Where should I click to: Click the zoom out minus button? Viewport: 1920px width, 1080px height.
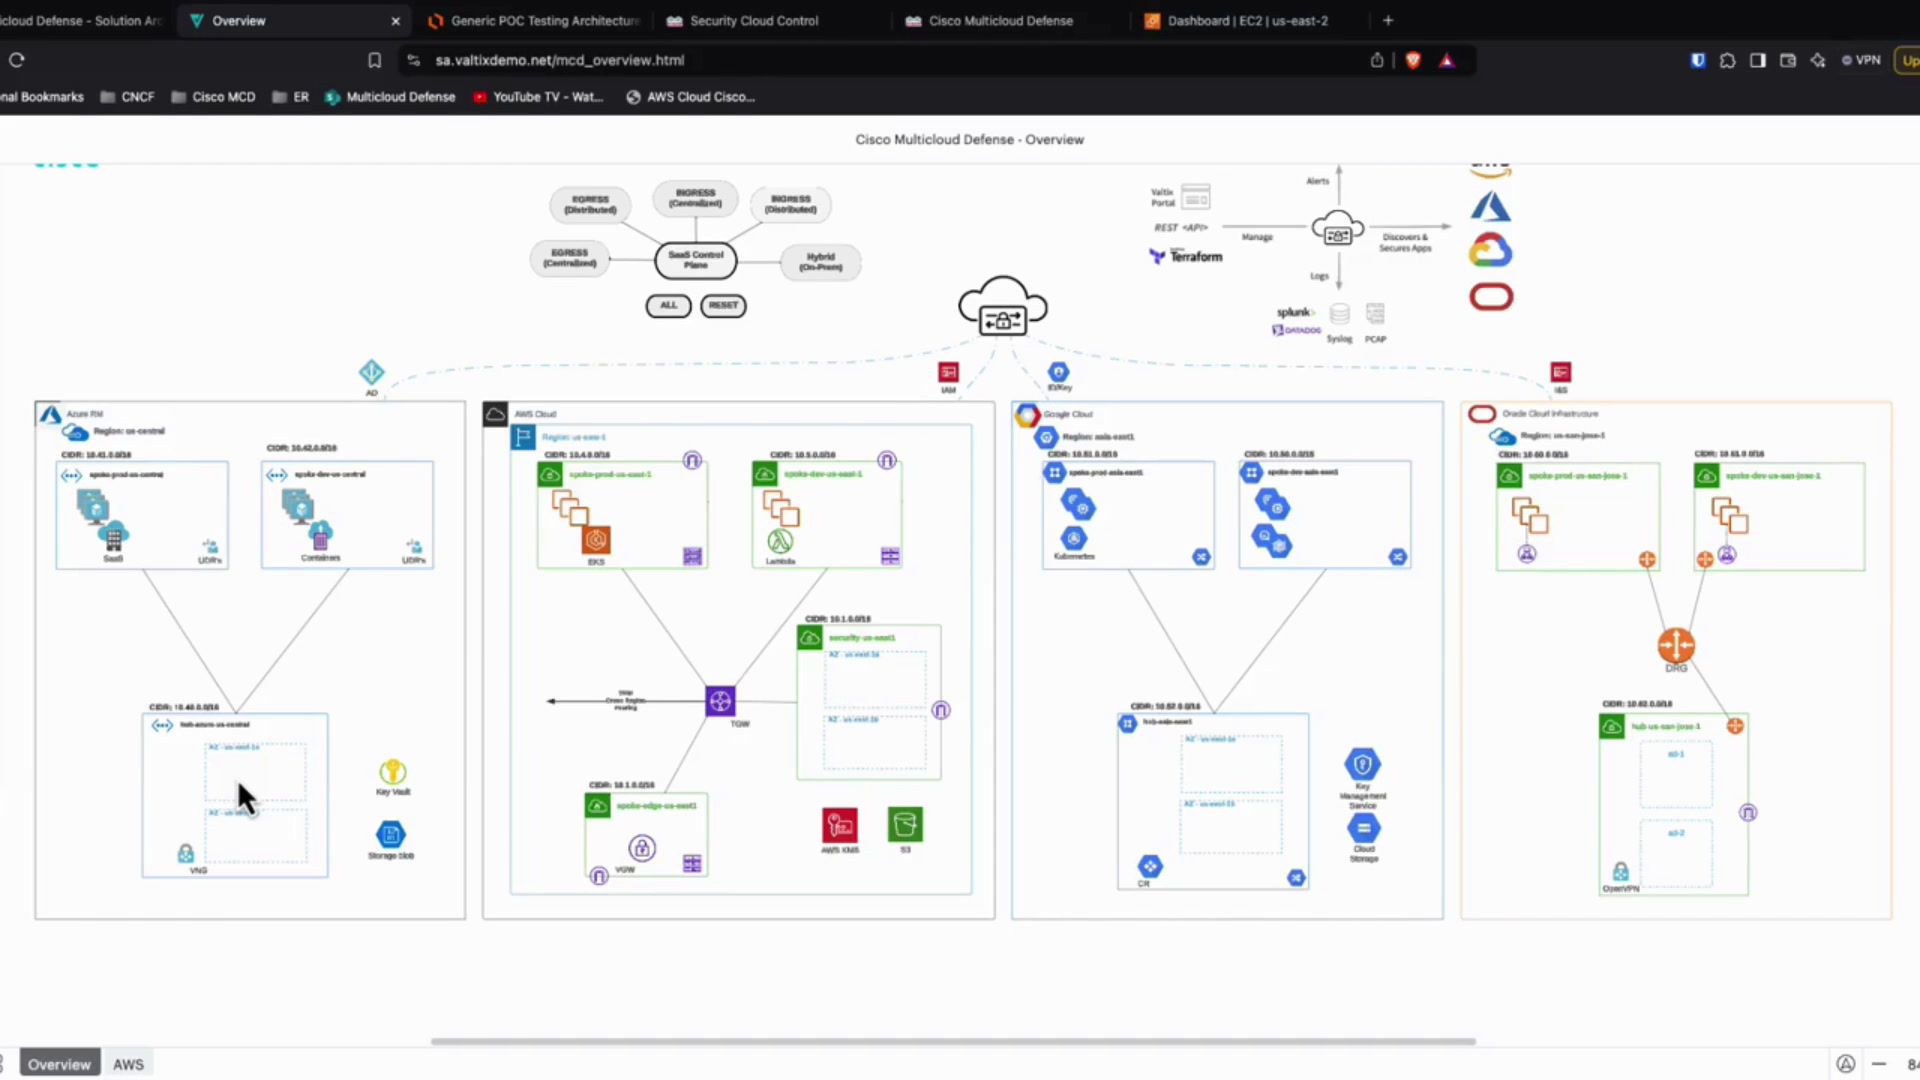1879,1064
